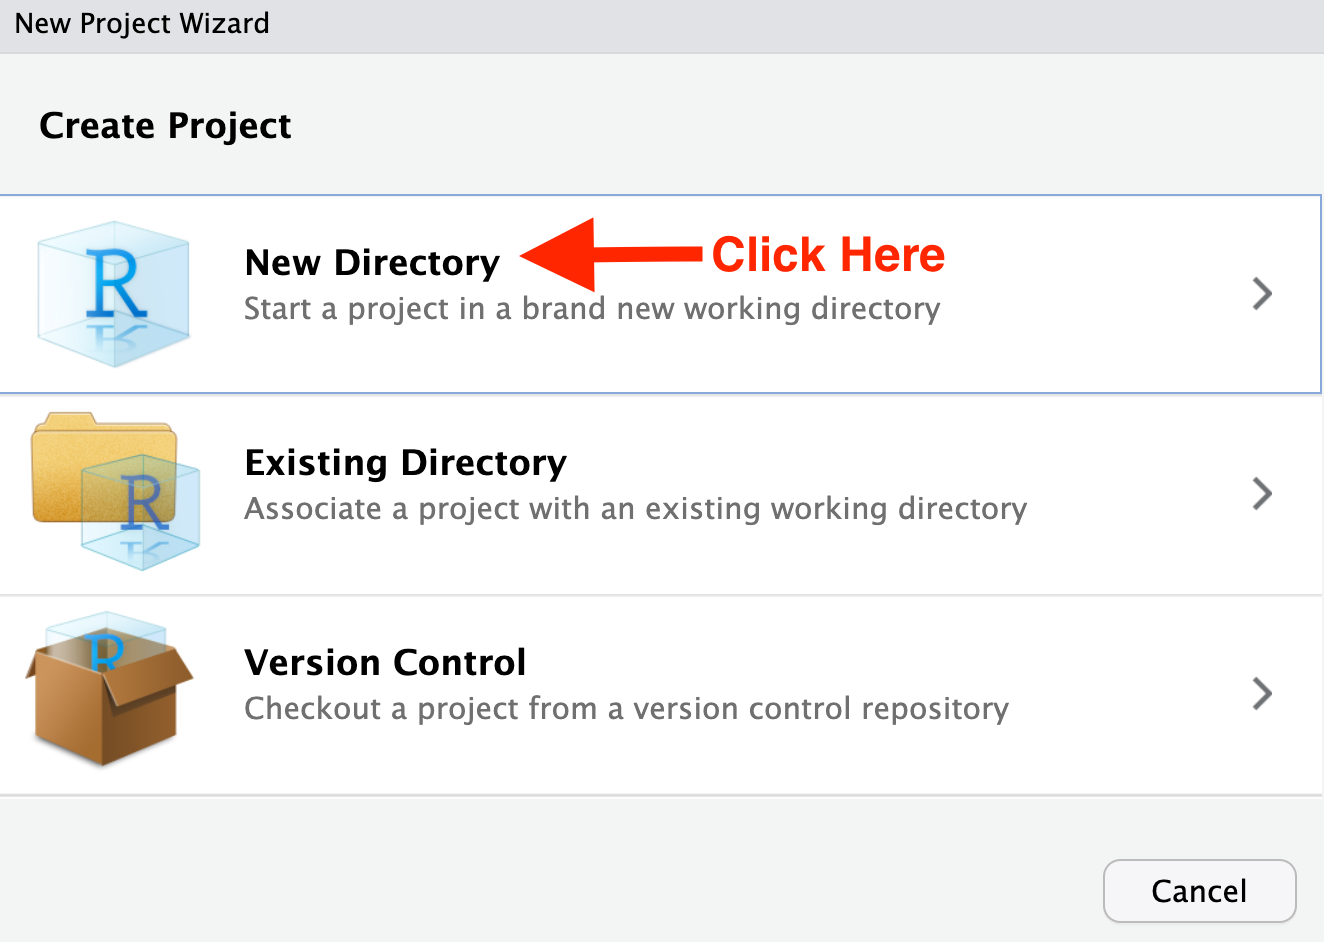Click the red Click Here annotation

pos(830,254)
